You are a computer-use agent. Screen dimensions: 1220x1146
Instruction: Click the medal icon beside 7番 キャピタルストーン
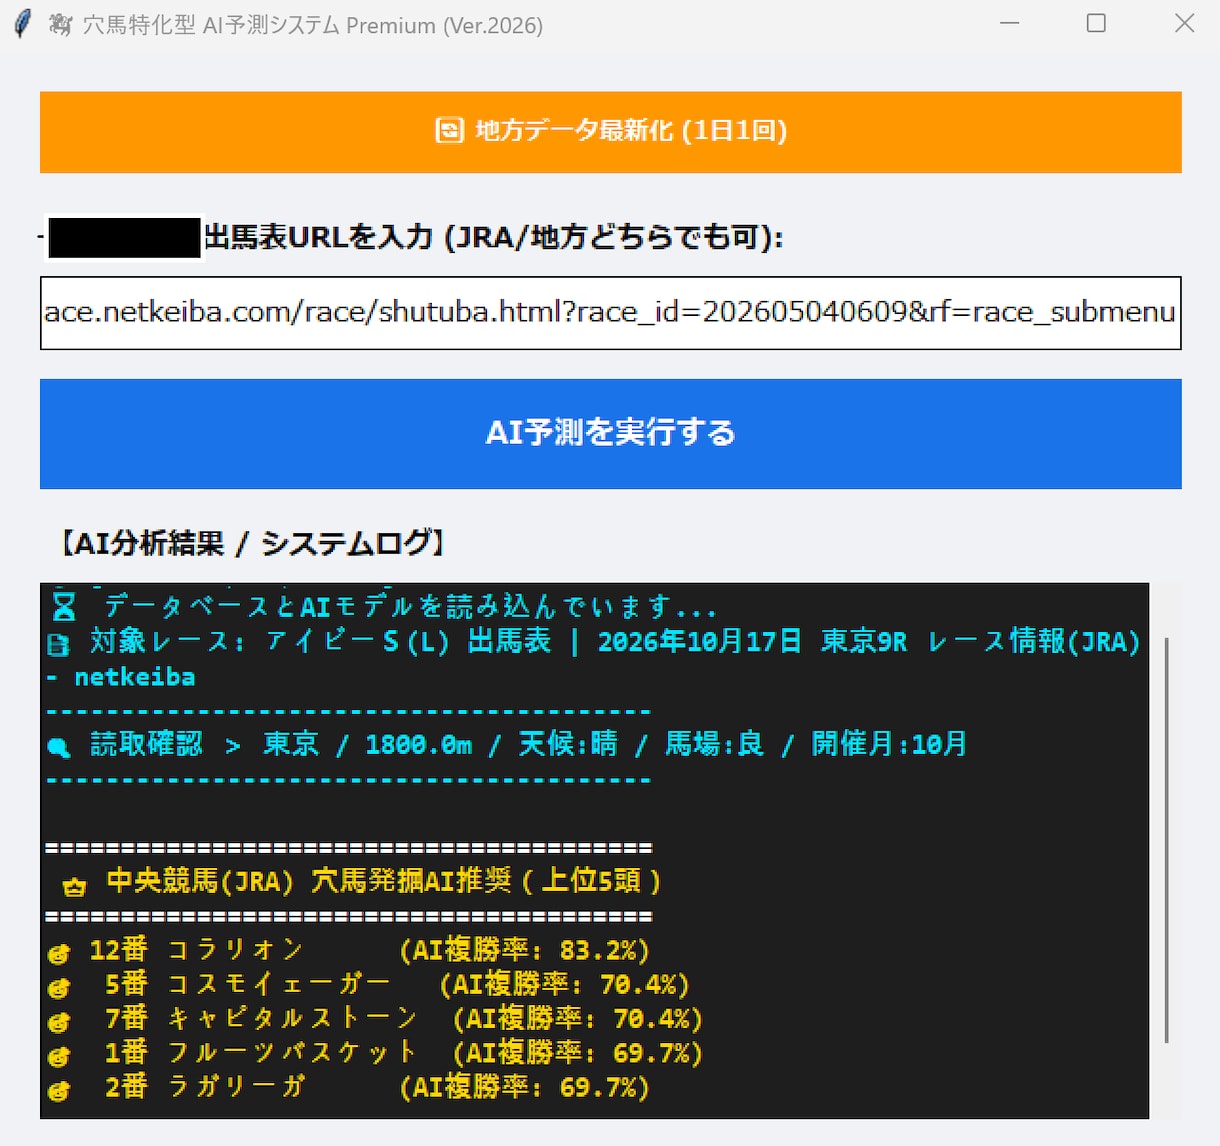click(59, 1022)
